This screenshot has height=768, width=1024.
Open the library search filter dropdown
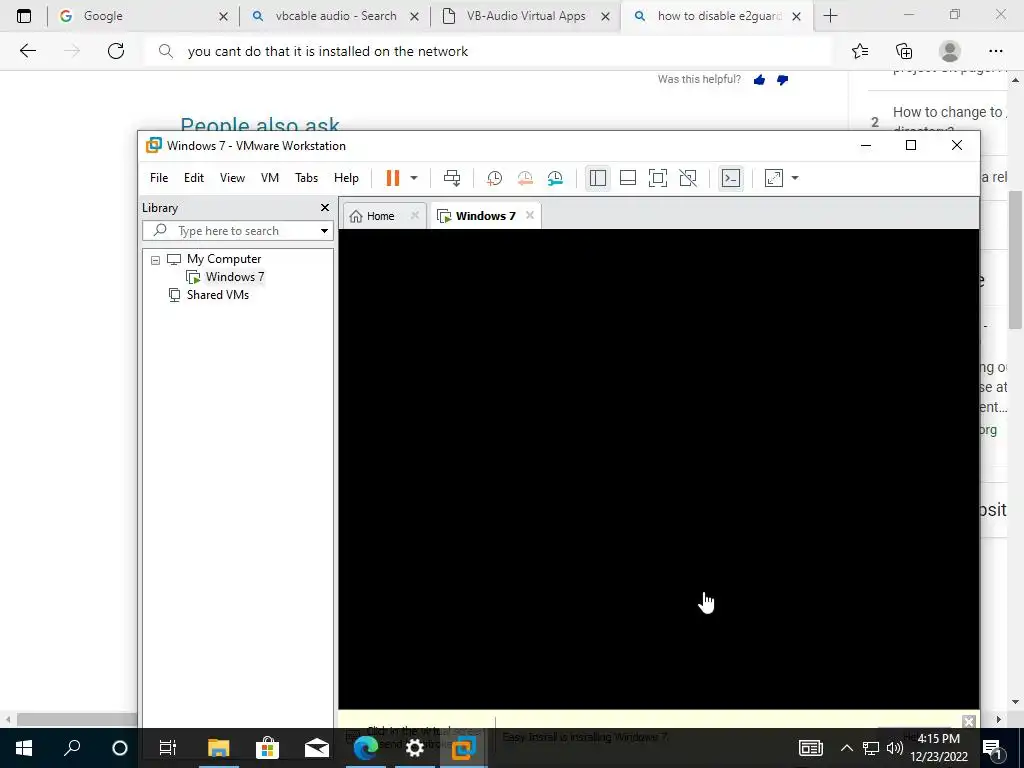(324, 231)
